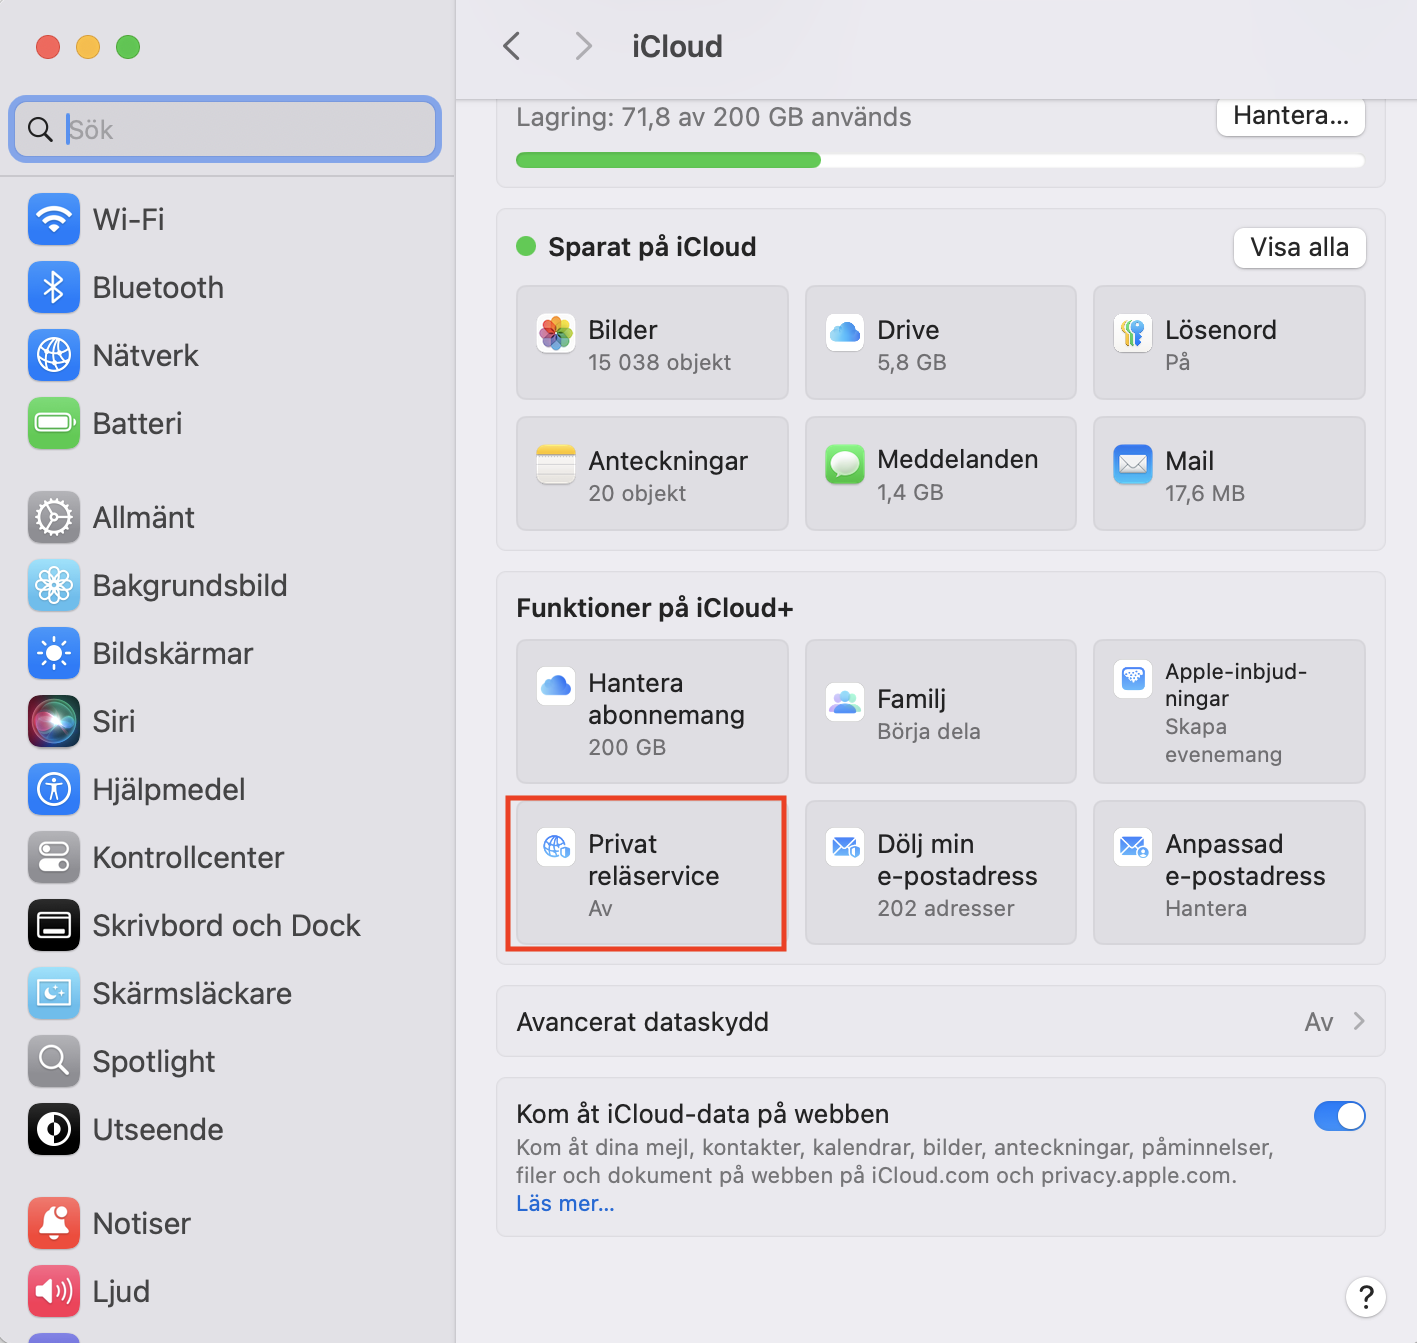Select the Bluetooth icon in sidebar
Screen dimensions: 1417x1343
[x=54, y=287]
